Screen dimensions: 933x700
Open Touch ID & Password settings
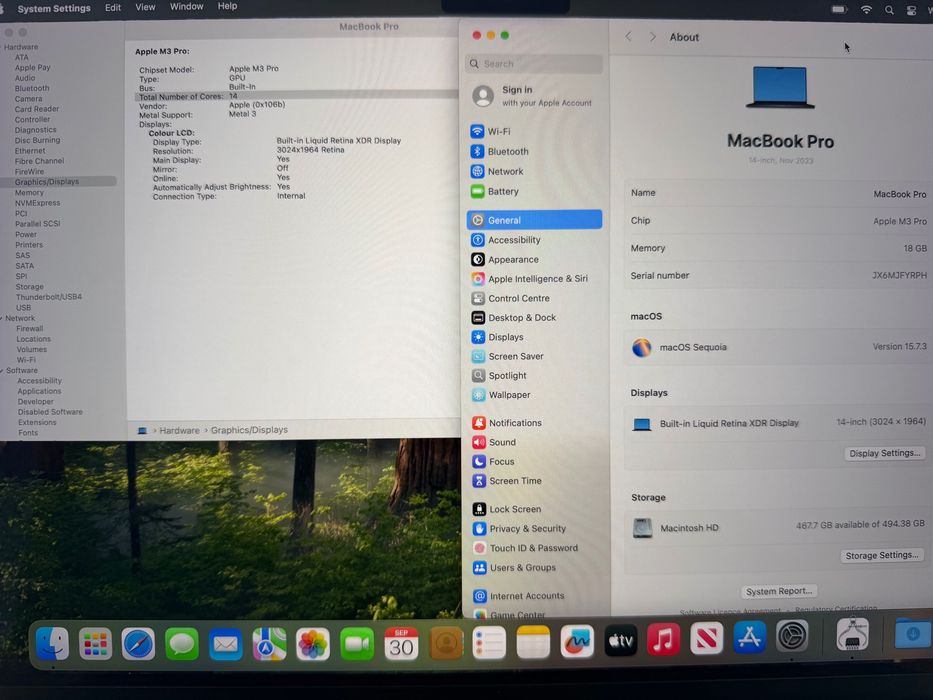point(534,548)
